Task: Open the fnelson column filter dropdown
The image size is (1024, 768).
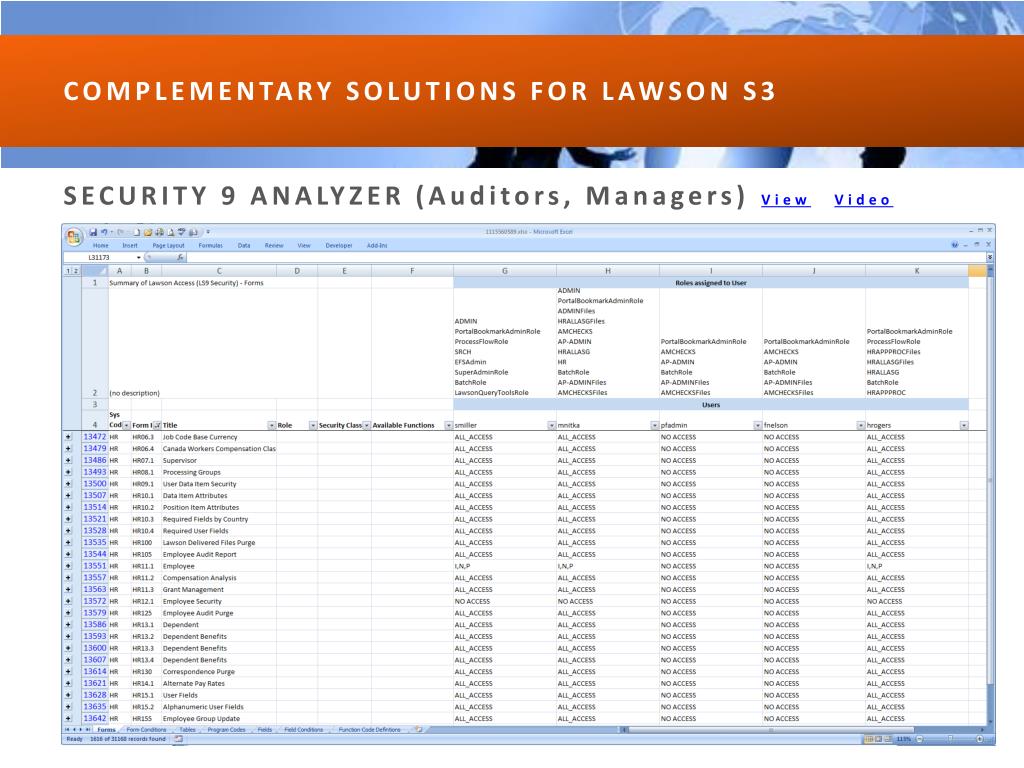Action: point(861,425)
